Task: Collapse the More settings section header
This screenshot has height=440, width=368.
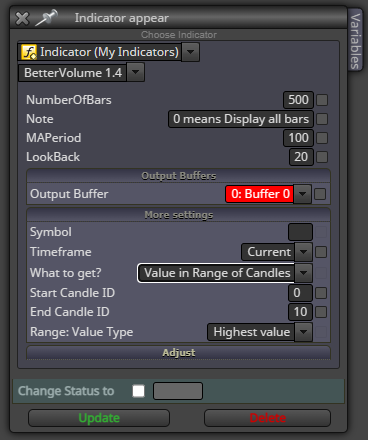Action: (x=179, y=215)
